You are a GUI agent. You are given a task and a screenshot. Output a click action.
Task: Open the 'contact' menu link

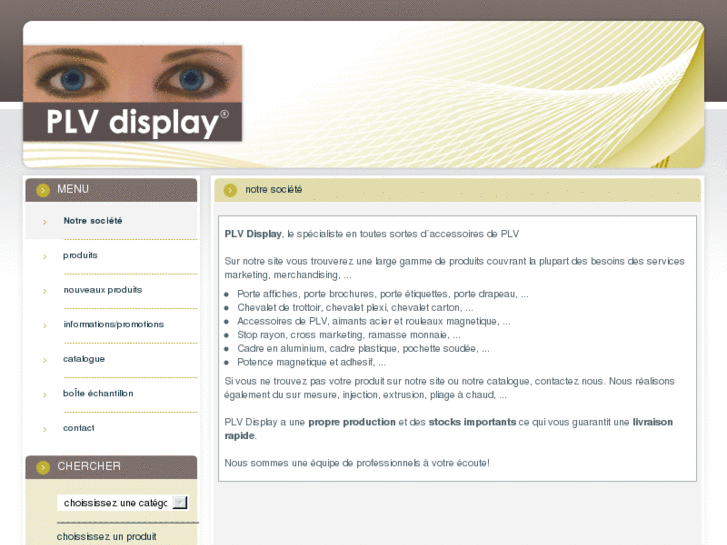click(79, 428)
